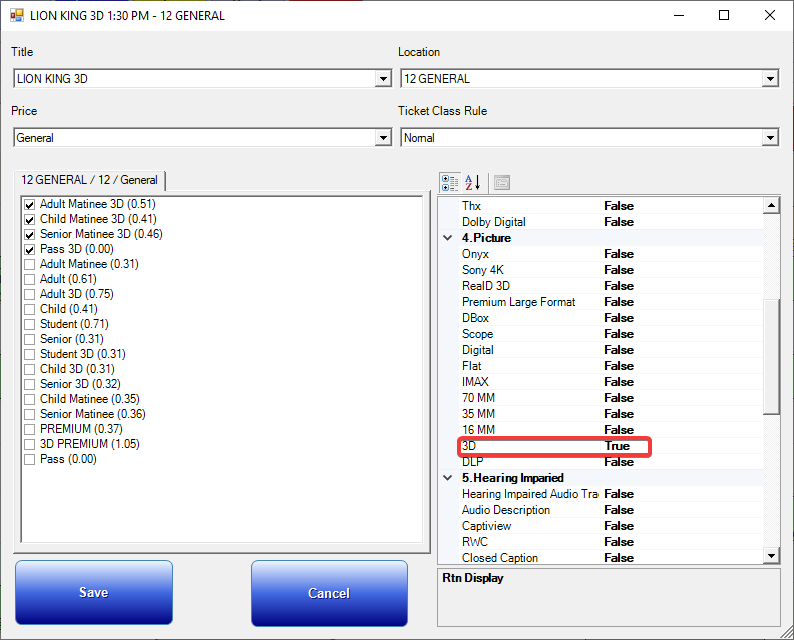Click property grid scrollbar down arrow

(x=771, y=555)
